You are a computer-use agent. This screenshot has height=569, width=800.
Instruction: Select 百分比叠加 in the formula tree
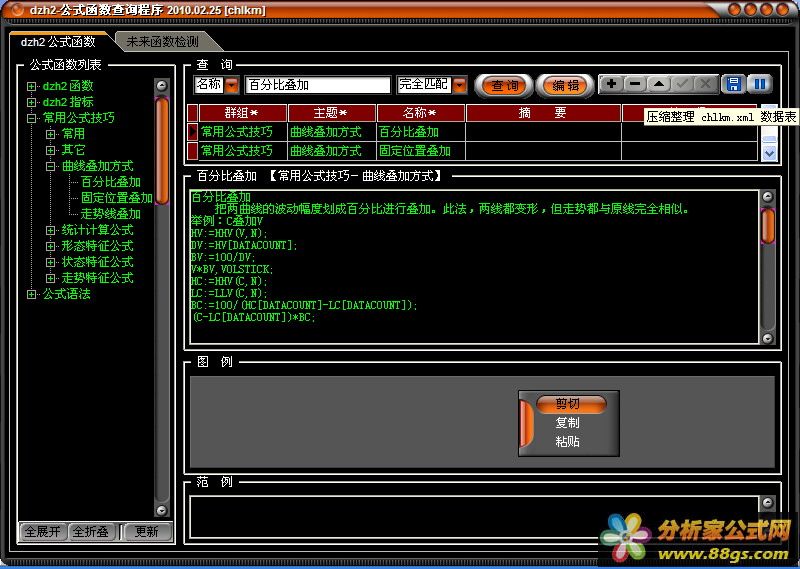point(111,182)
